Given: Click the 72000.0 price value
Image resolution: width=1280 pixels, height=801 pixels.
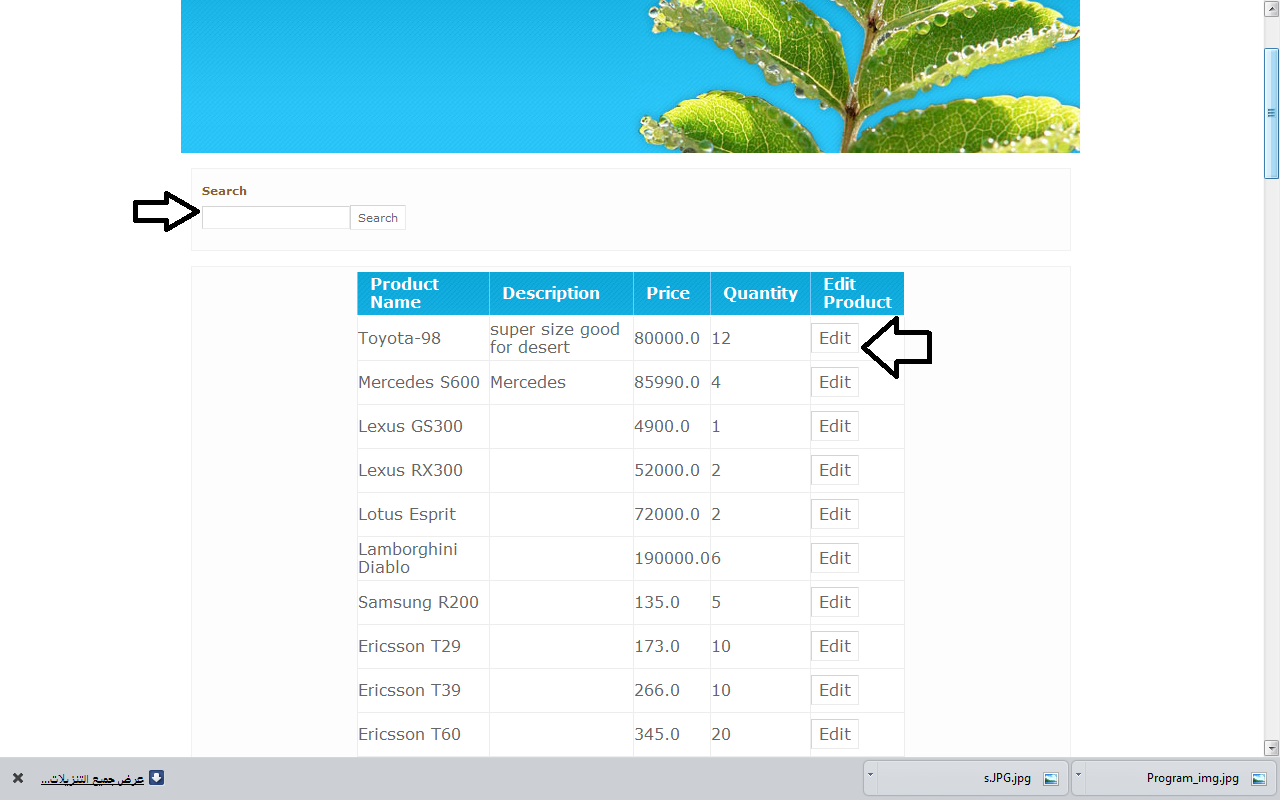Looking at the screenshot, I should pos(667,514).
